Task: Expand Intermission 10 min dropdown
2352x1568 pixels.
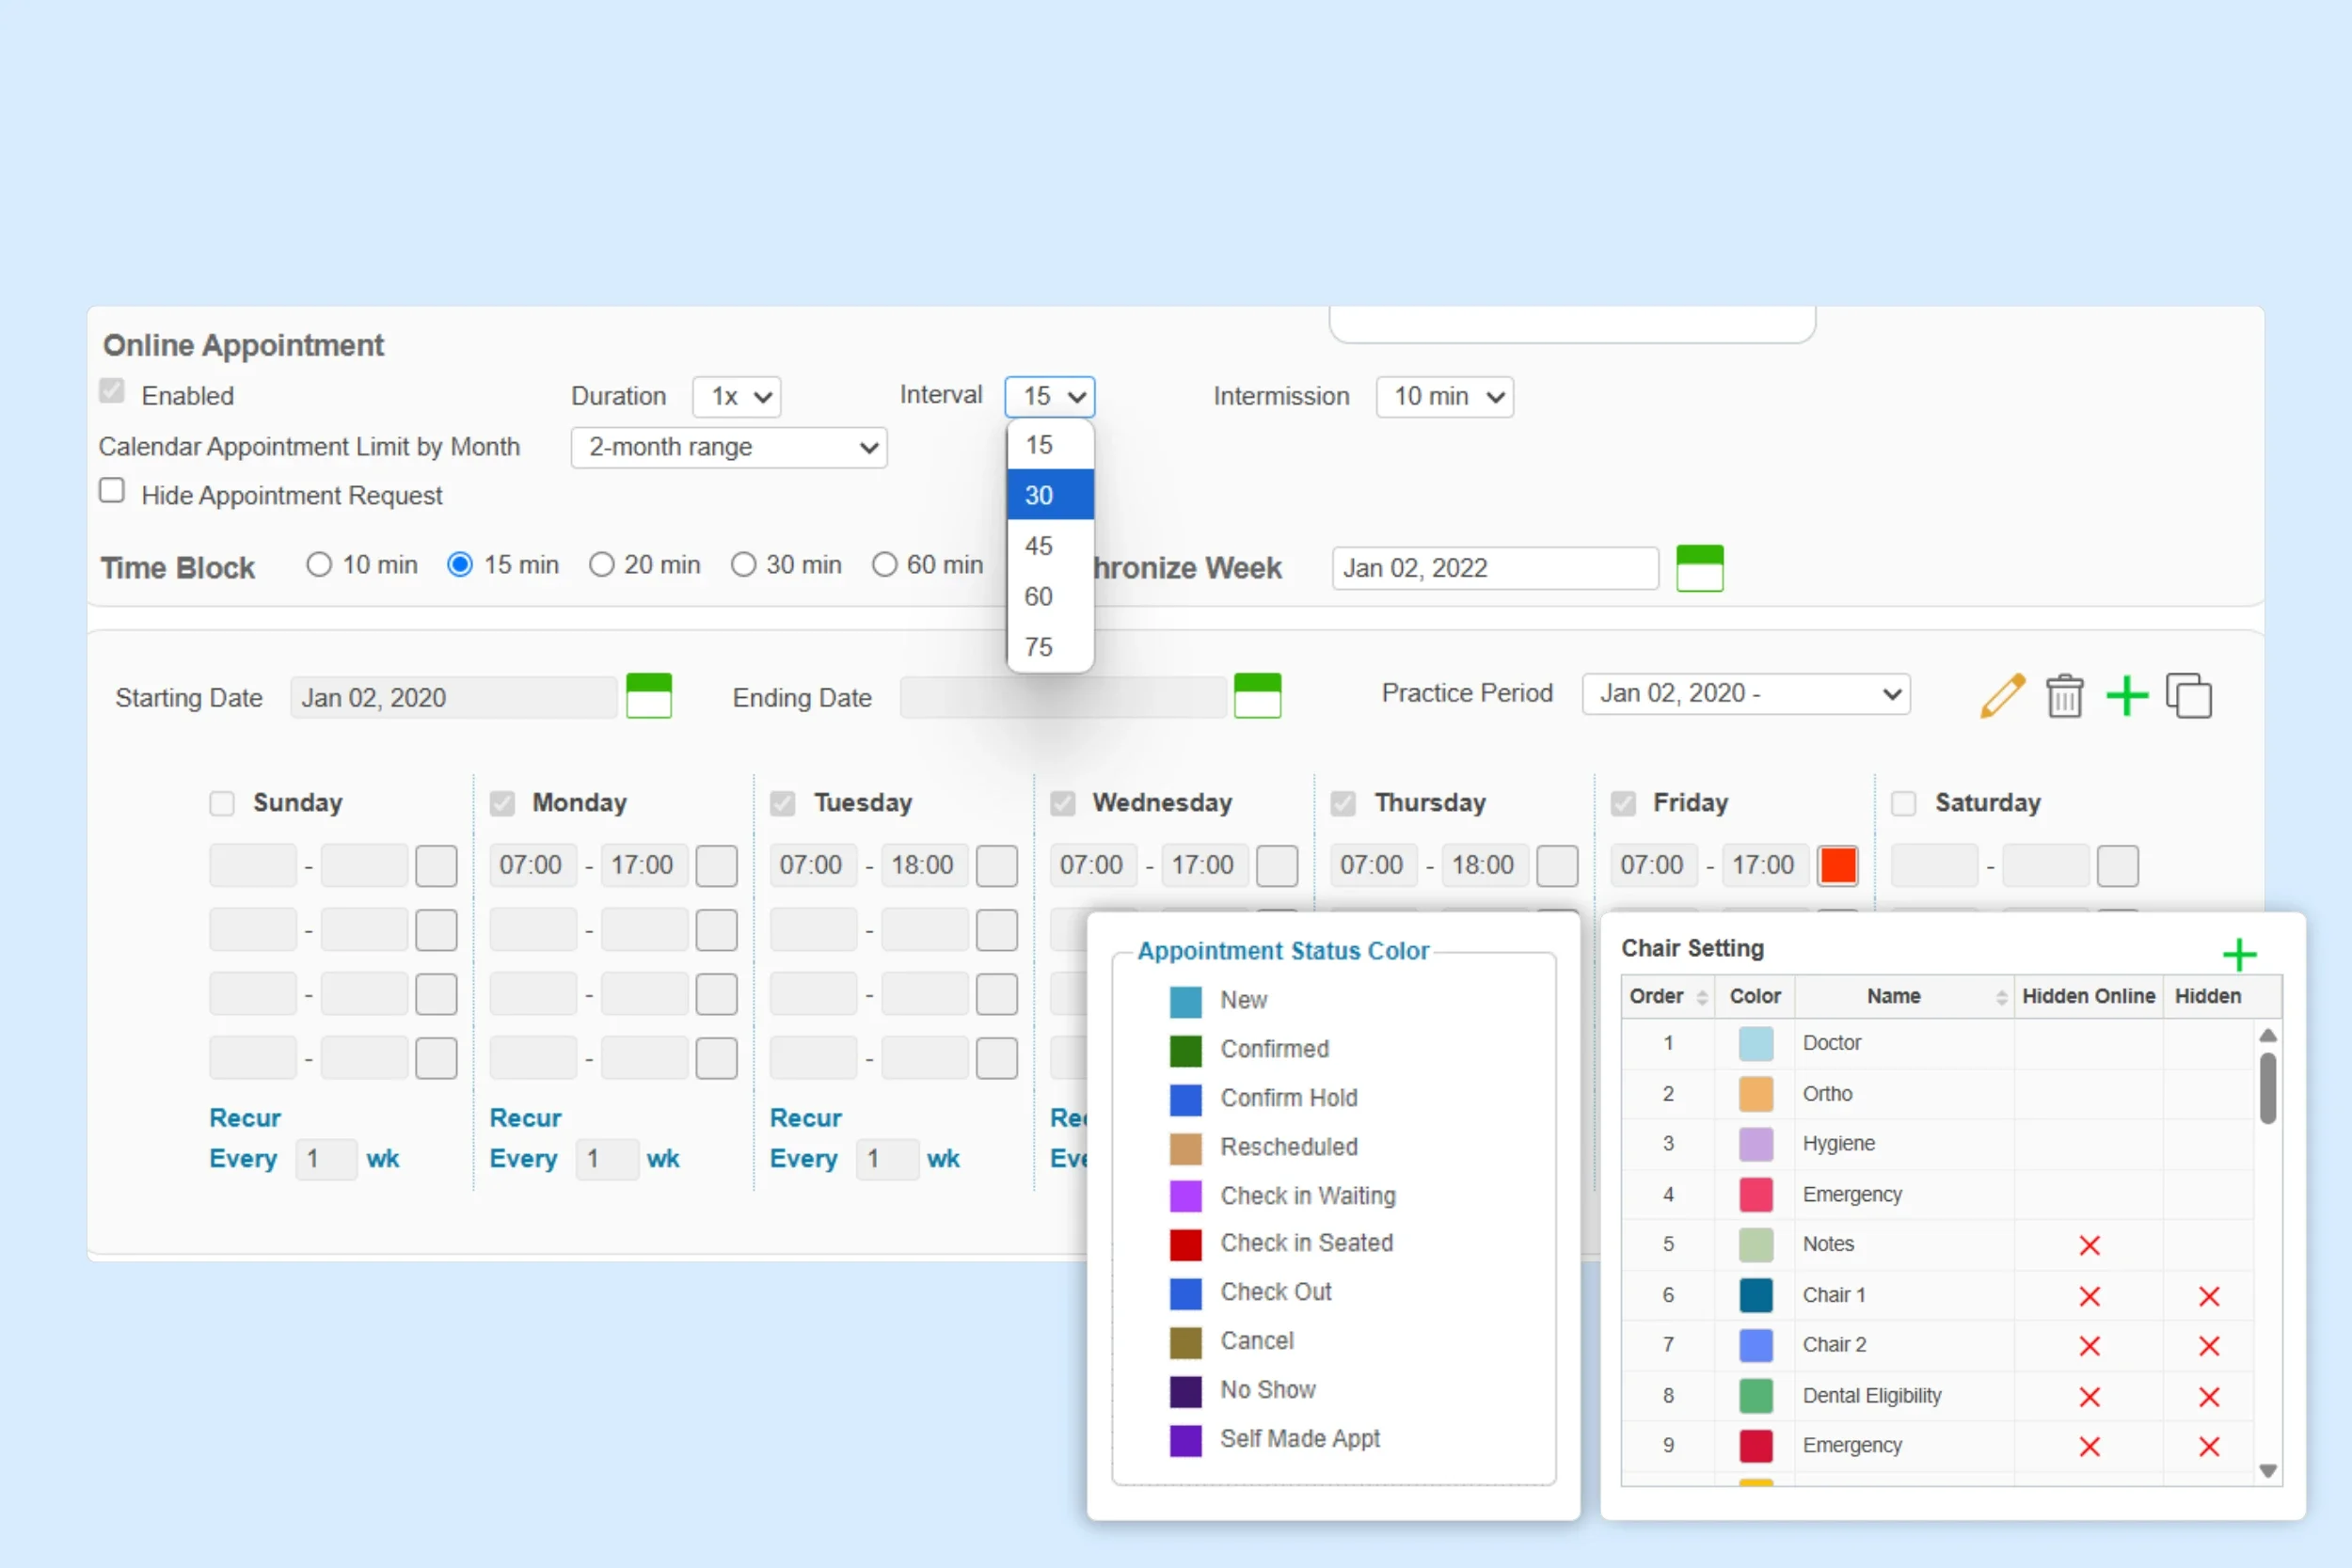Action: (1444, 397)
